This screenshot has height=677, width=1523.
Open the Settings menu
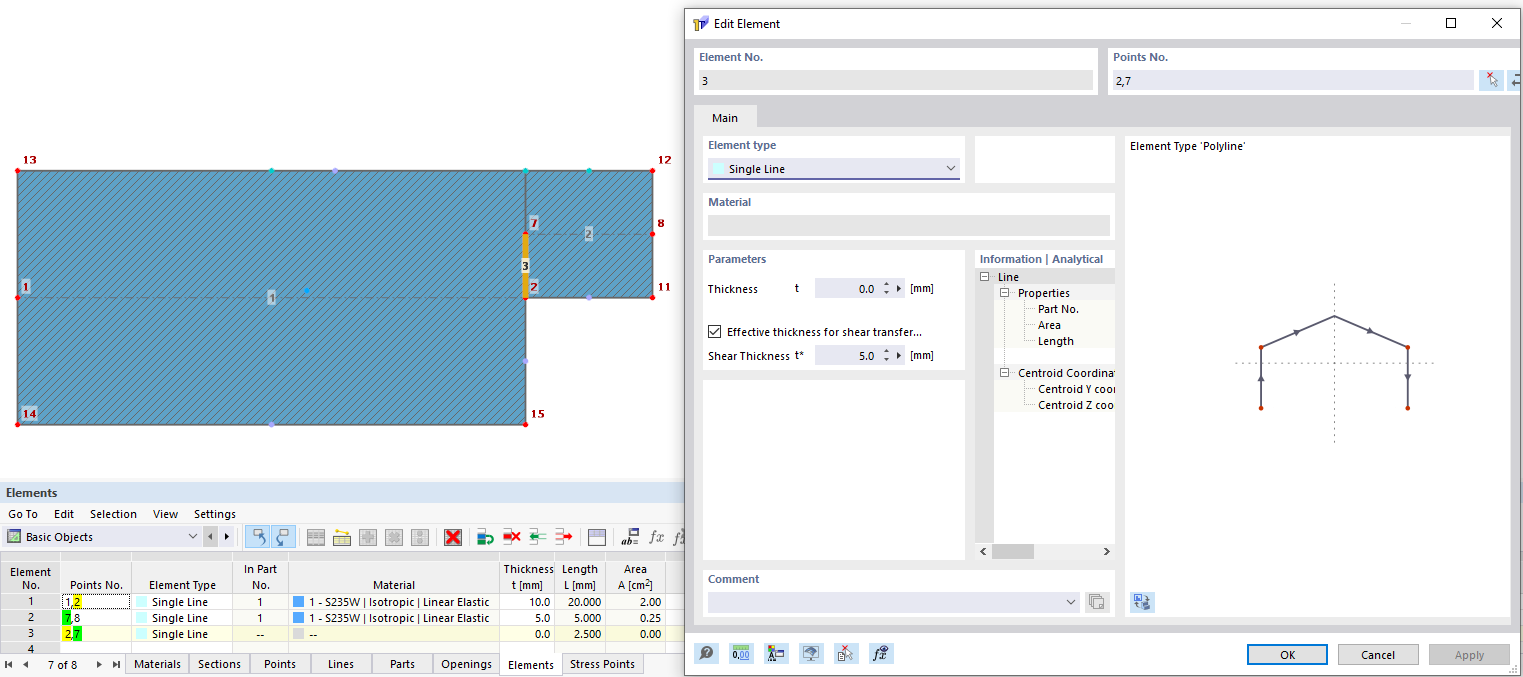pos(215,514)
